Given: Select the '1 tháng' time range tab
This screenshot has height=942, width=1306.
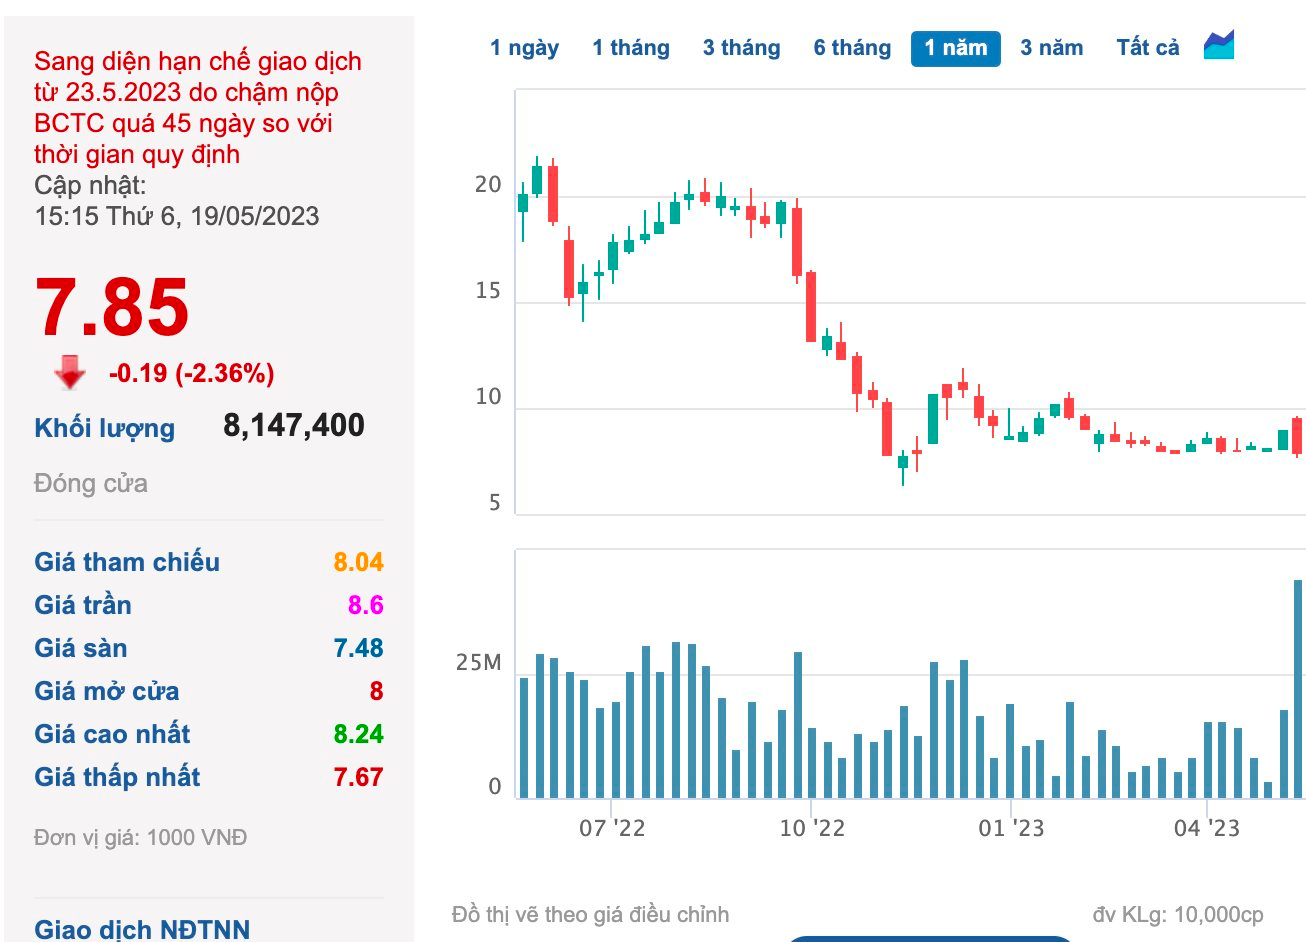Looking at the screenshot, I should (631, 48).
